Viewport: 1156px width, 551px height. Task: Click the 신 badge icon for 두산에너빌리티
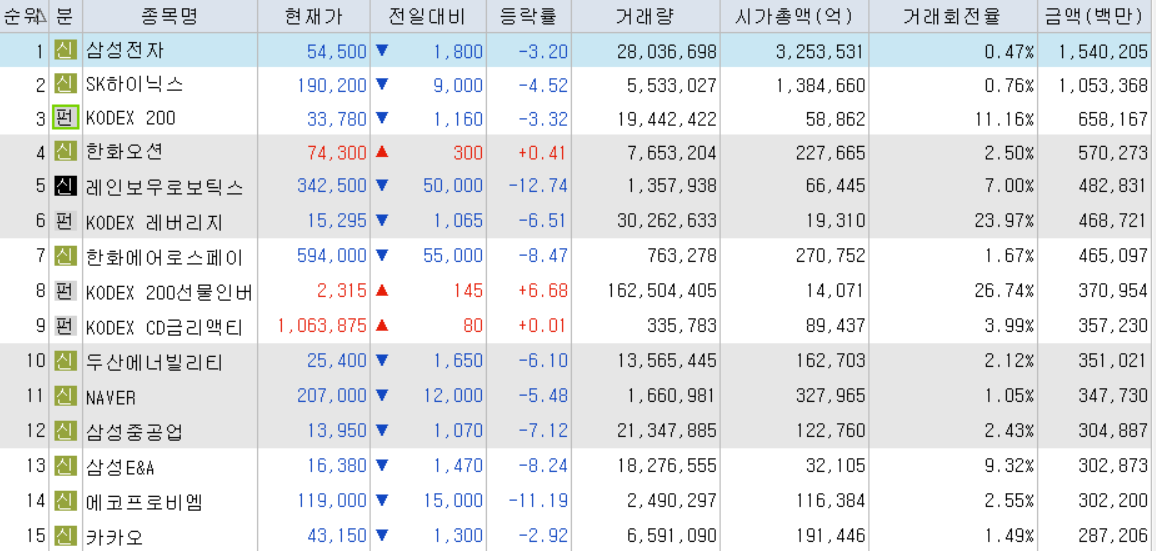coord(66,362)
